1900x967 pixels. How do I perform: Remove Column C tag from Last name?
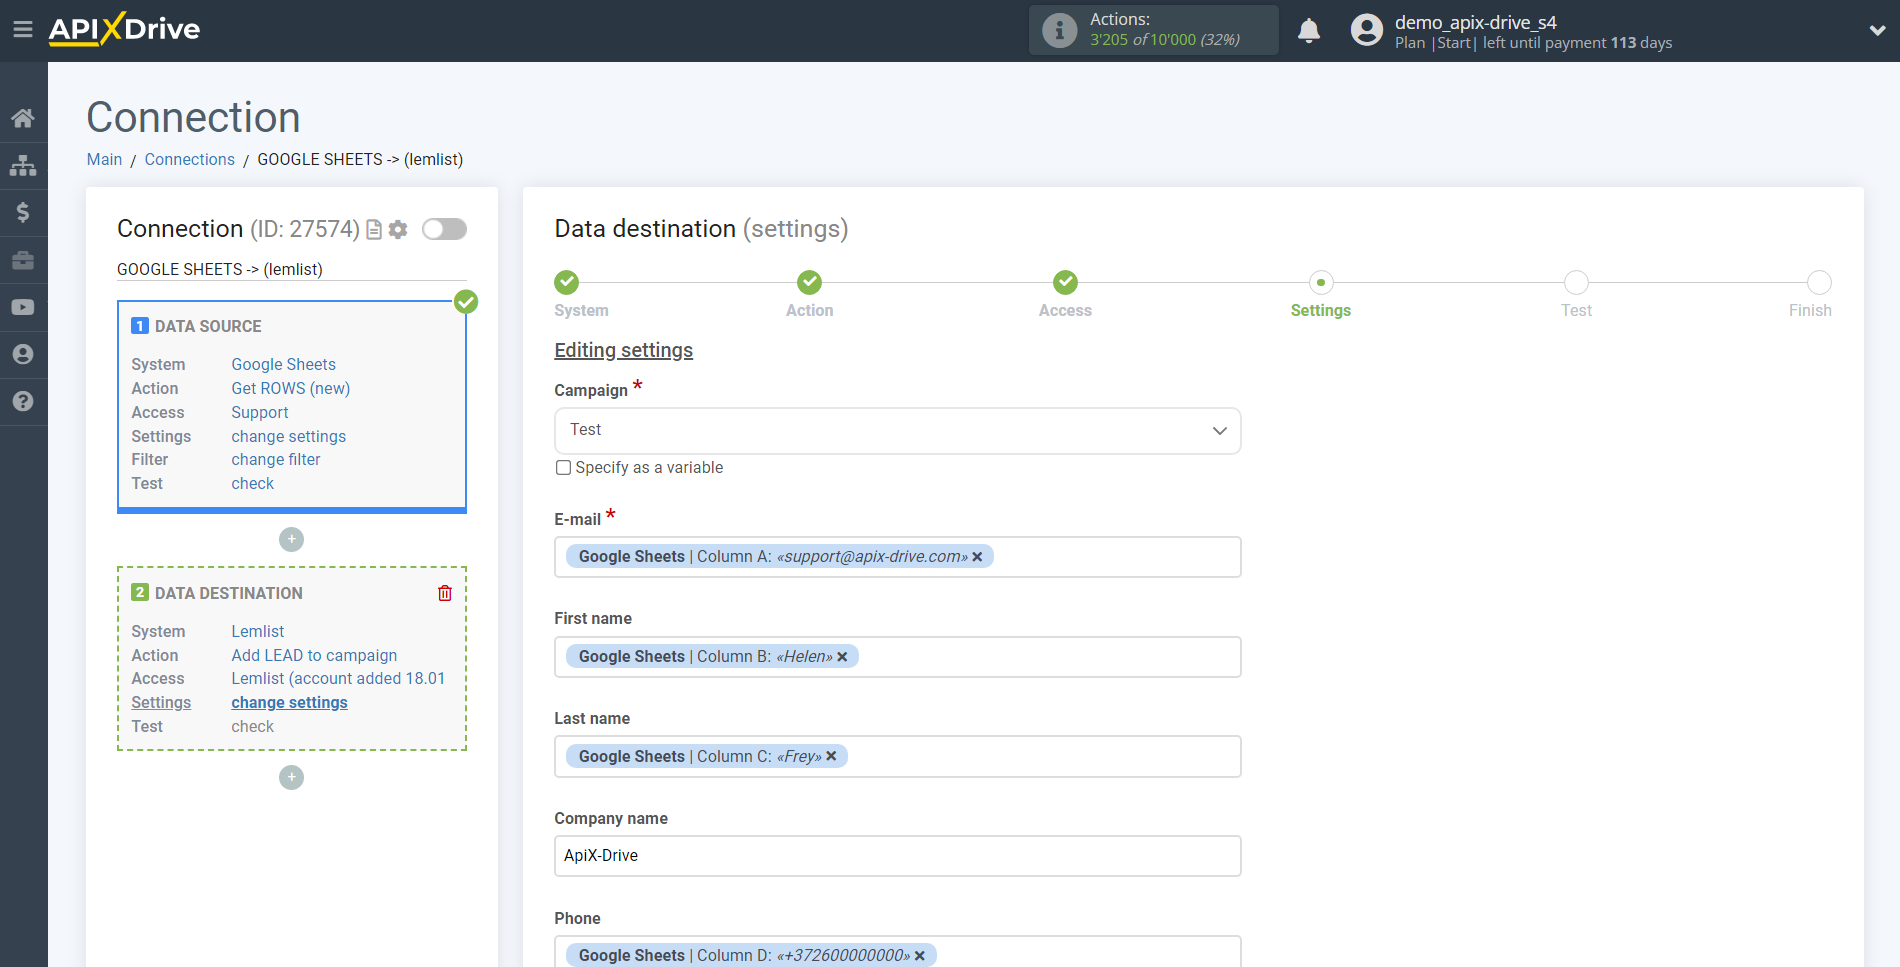pos(831,756)
